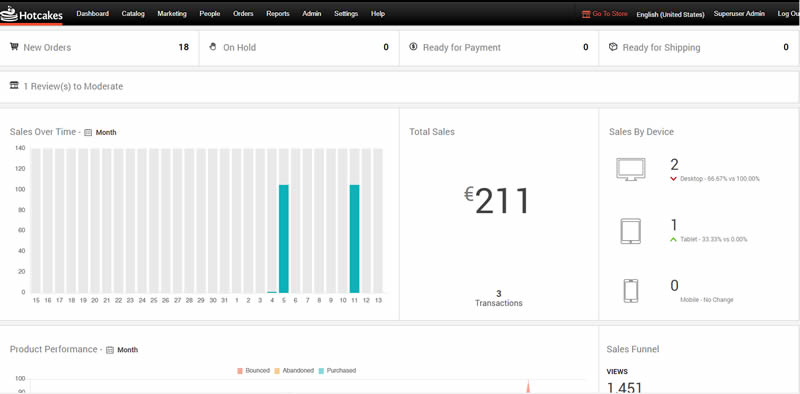Click the Total Sales heading
The image size is (800, 394).
[x=432, y=132]
